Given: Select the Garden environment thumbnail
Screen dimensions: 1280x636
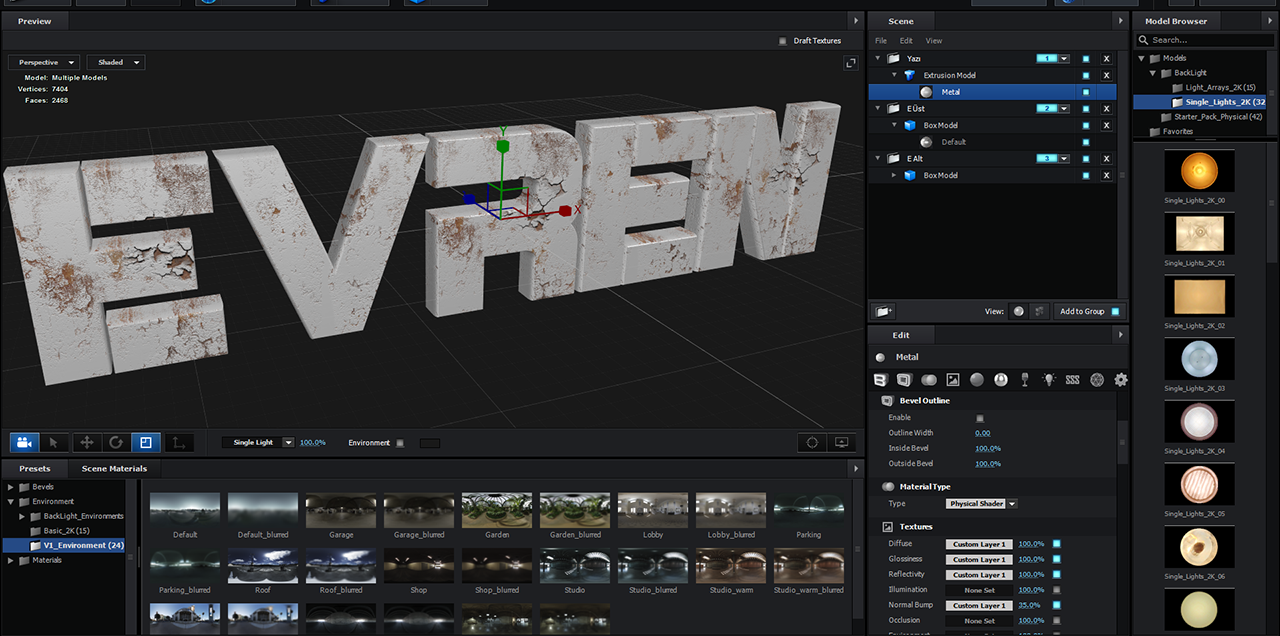Looking at the screenshot, I should [x=497, y=510].
